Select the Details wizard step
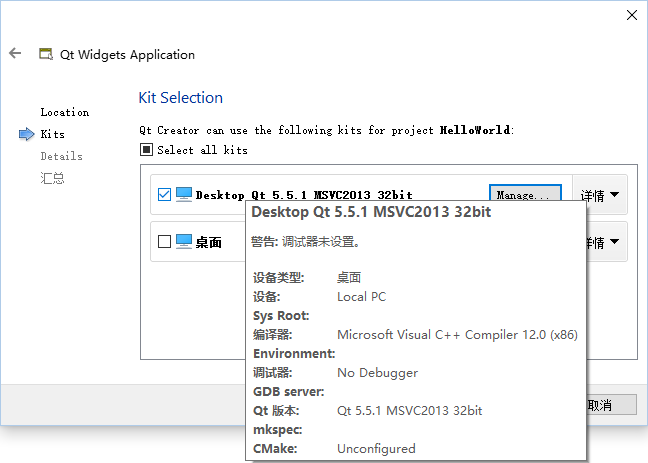Viewport: 648px width, 463px height. (62, 156)
